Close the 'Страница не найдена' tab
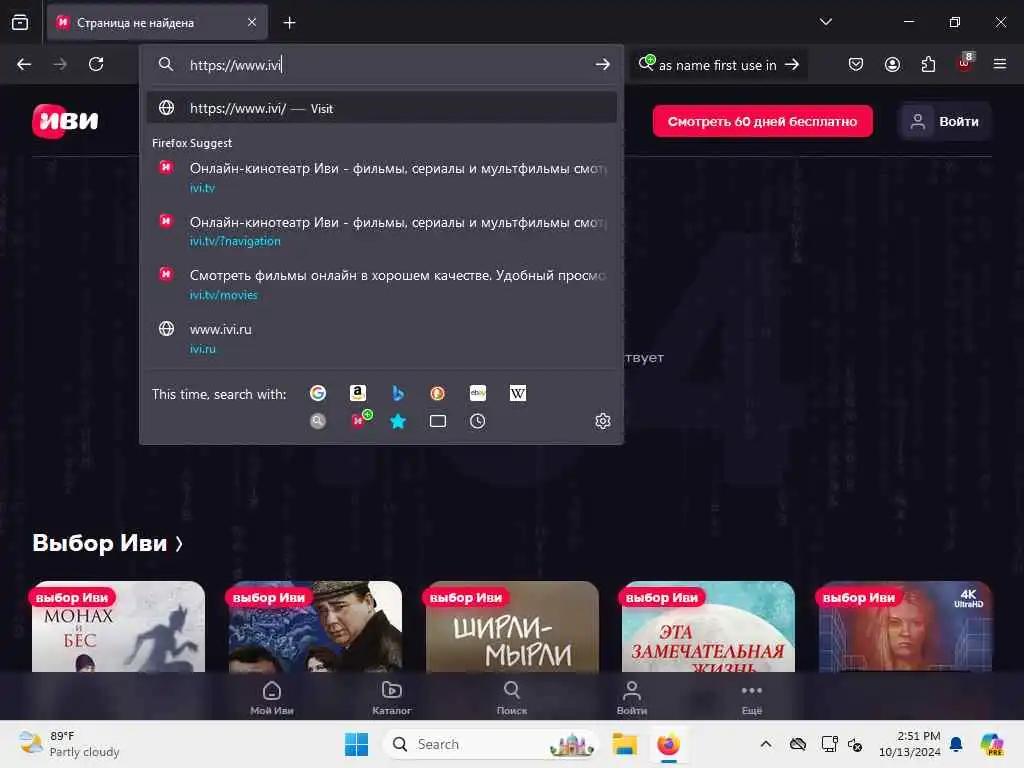 (252, 22)
